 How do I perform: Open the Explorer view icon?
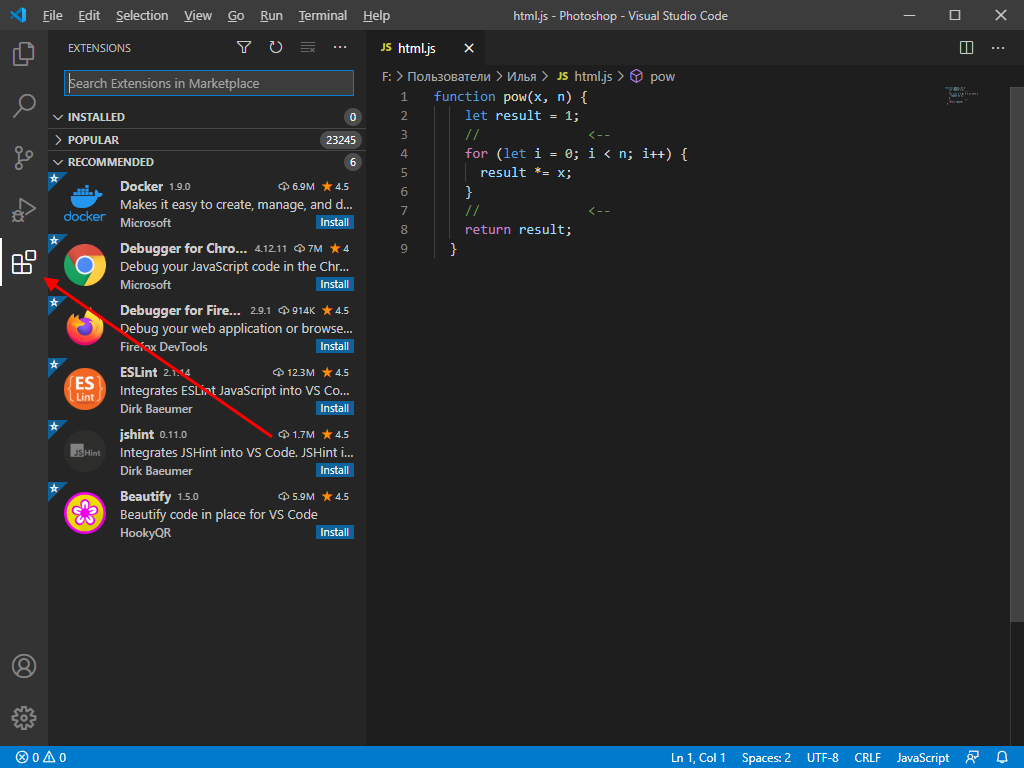(23, 55)
